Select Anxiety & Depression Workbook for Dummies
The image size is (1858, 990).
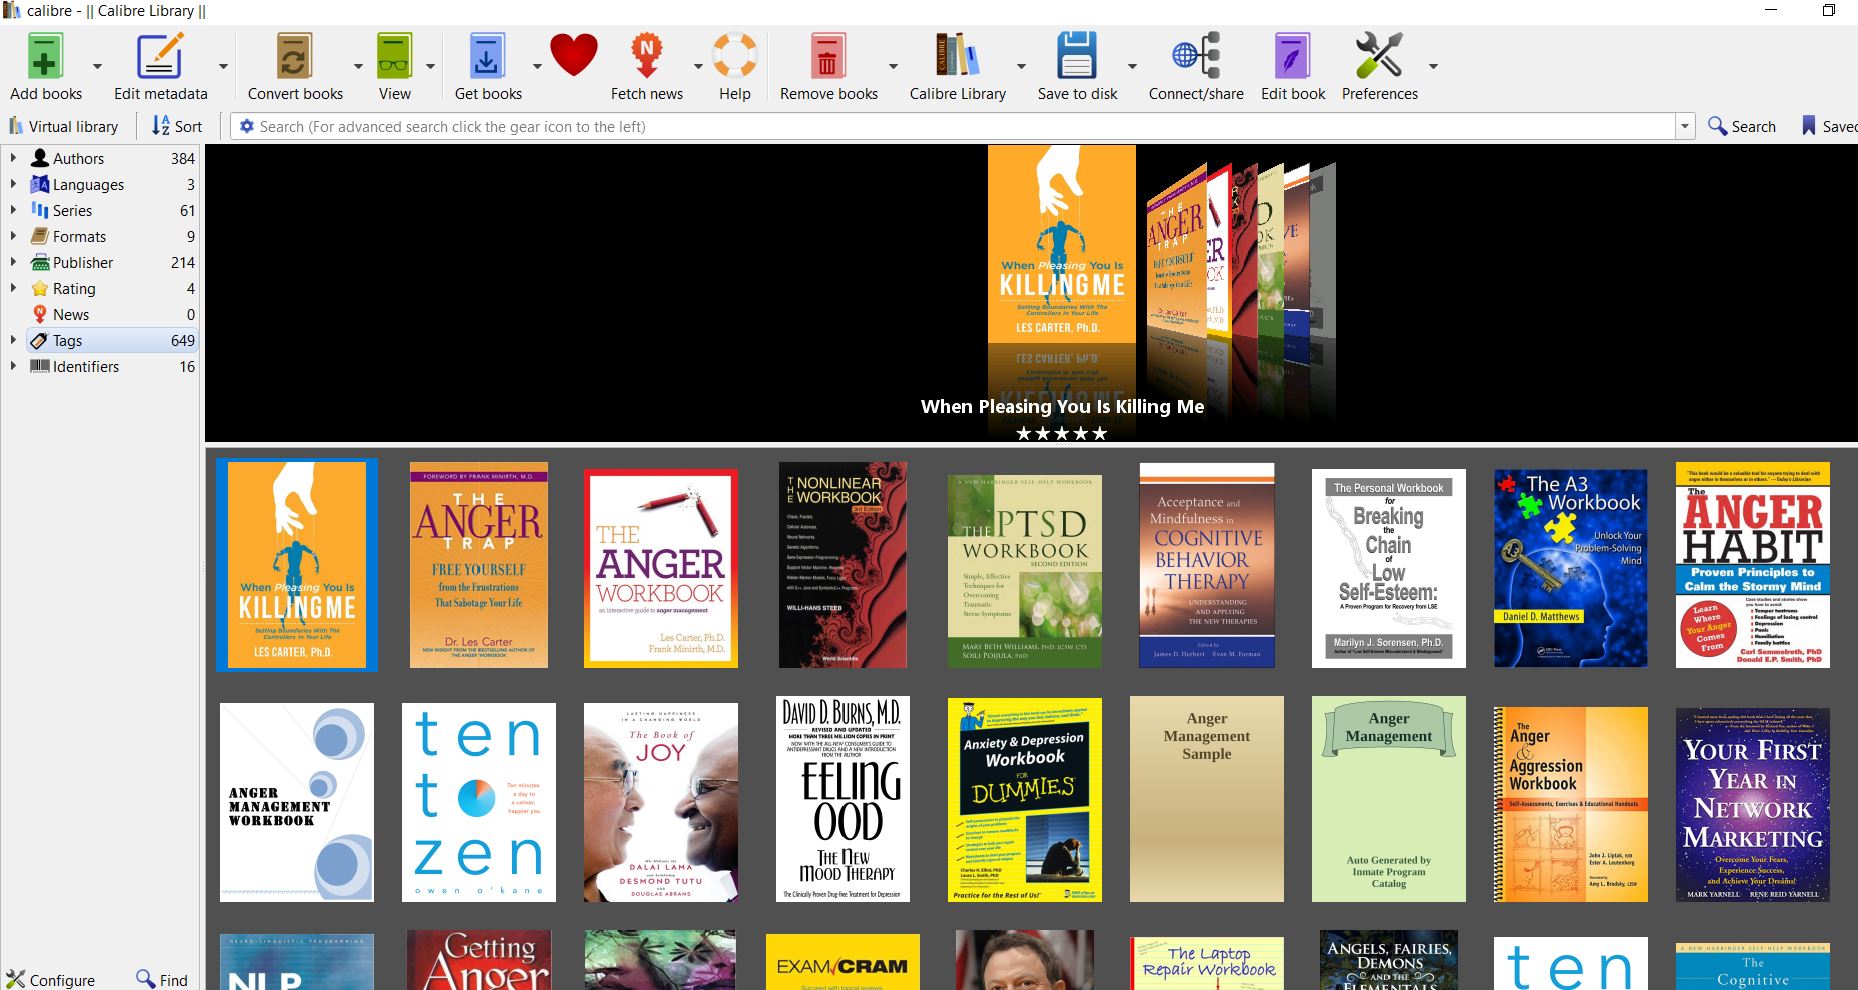[1025, 800]
